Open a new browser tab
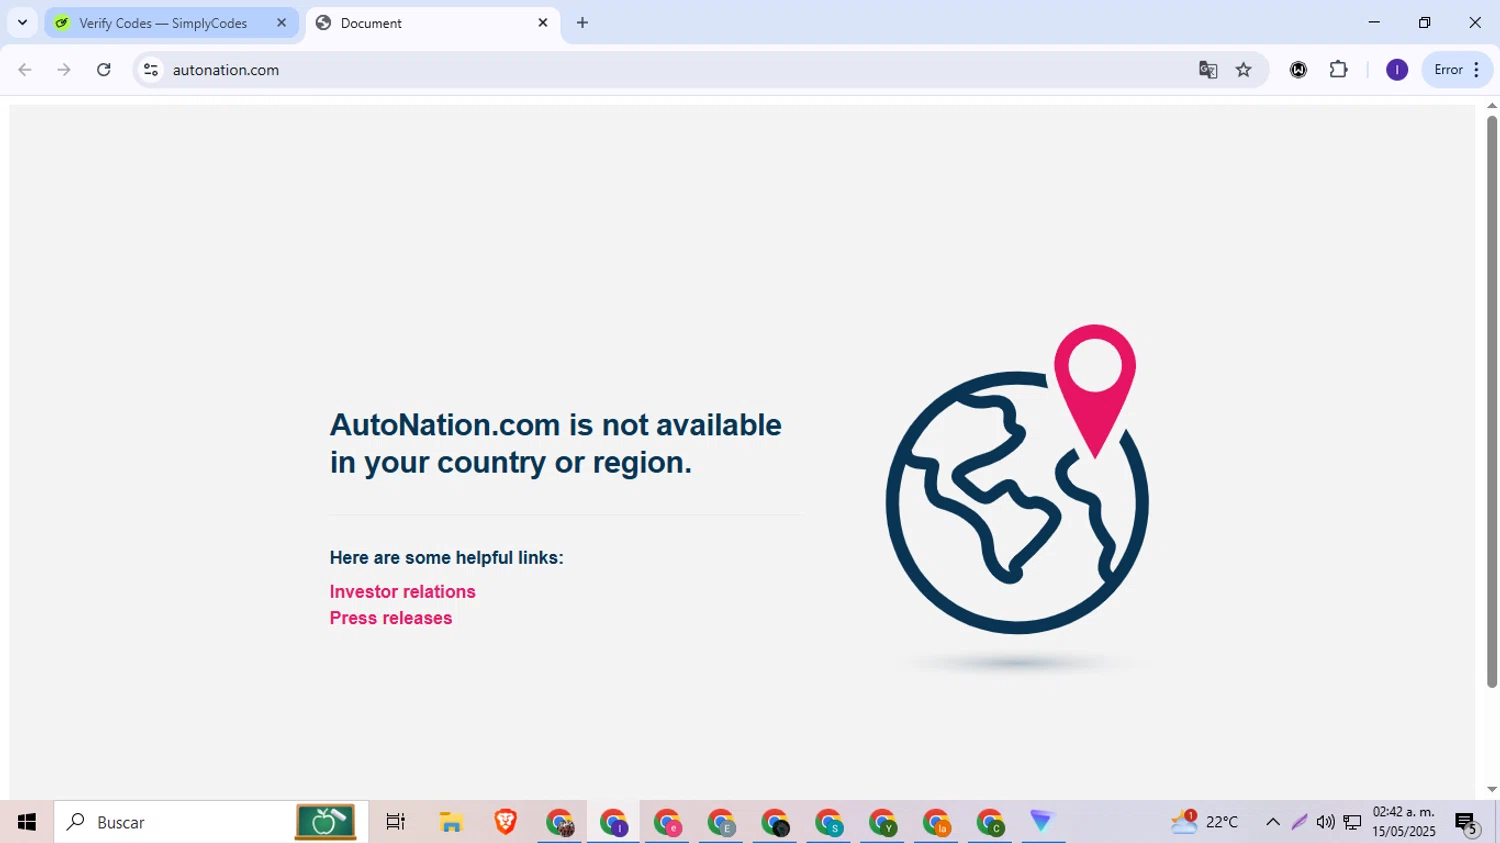 [583, 23]
